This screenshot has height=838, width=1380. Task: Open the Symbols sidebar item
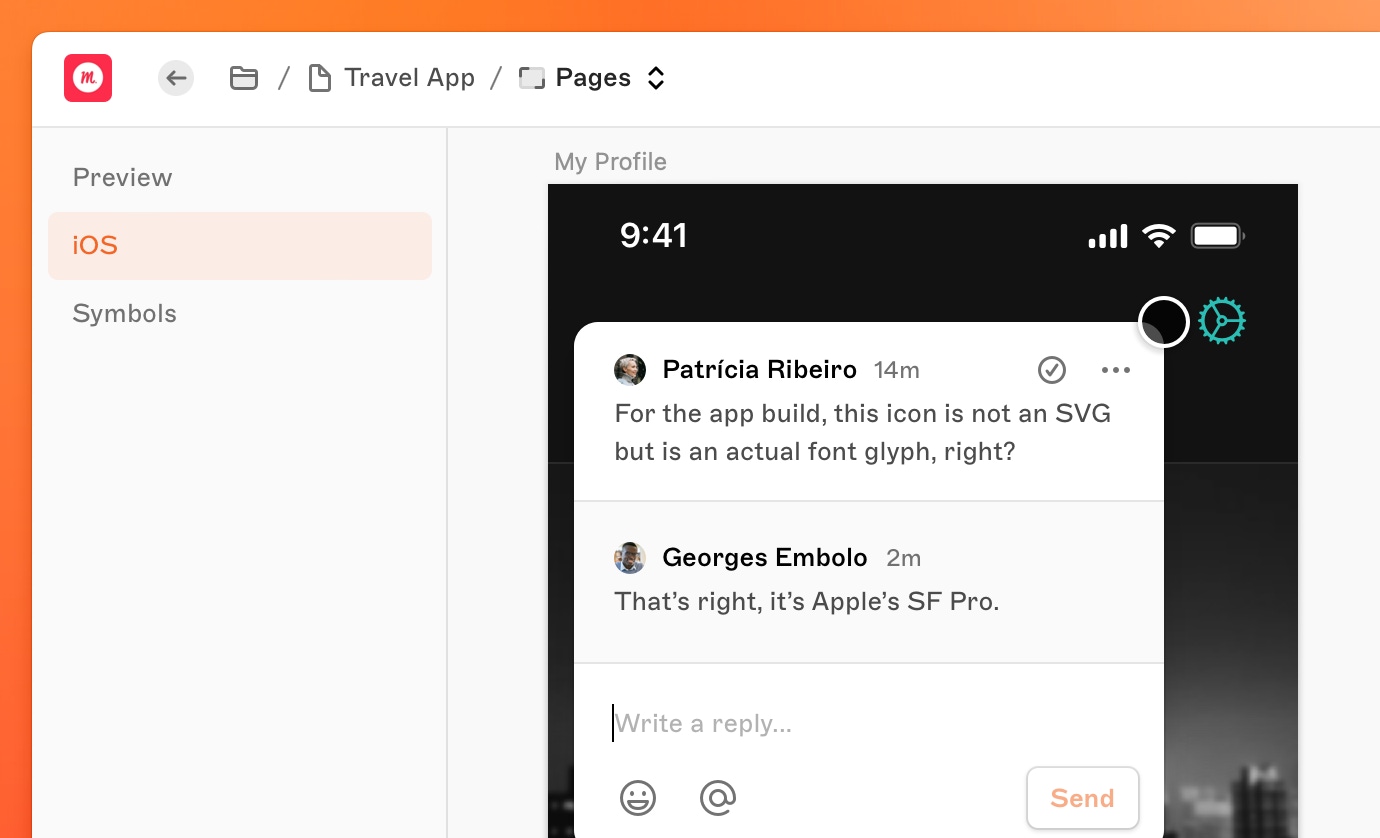(124, 313)
